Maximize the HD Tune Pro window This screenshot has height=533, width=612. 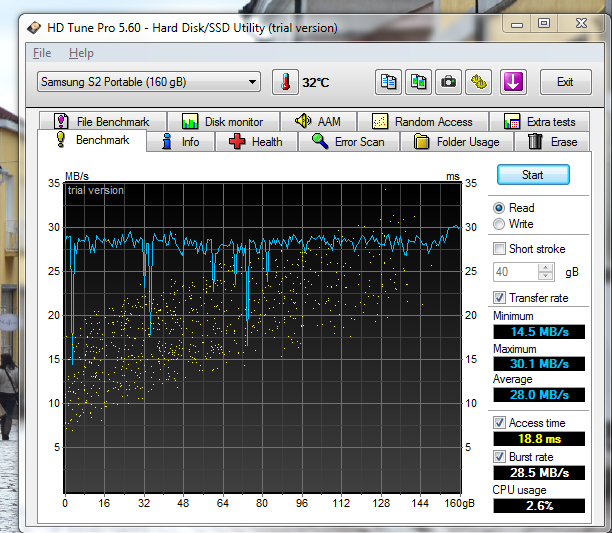(544, 23)
